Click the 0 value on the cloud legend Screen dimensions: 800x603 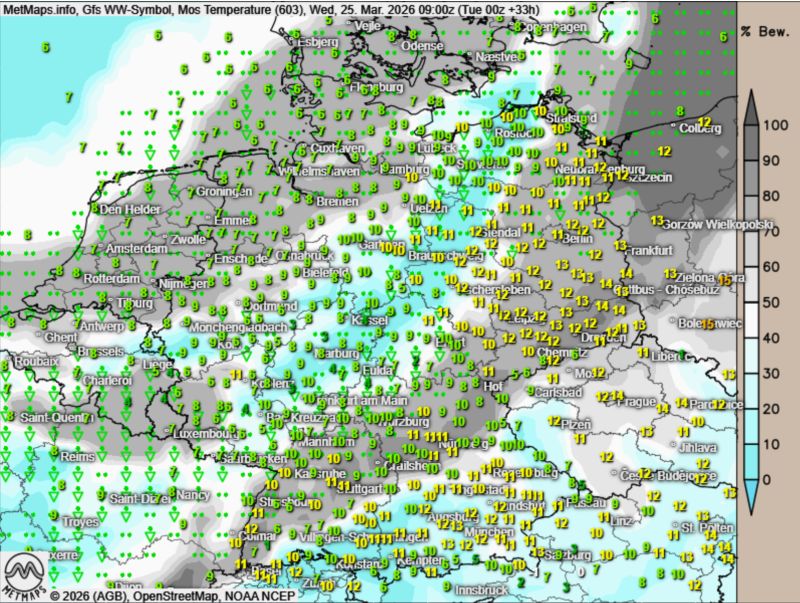tap(767, 480)
